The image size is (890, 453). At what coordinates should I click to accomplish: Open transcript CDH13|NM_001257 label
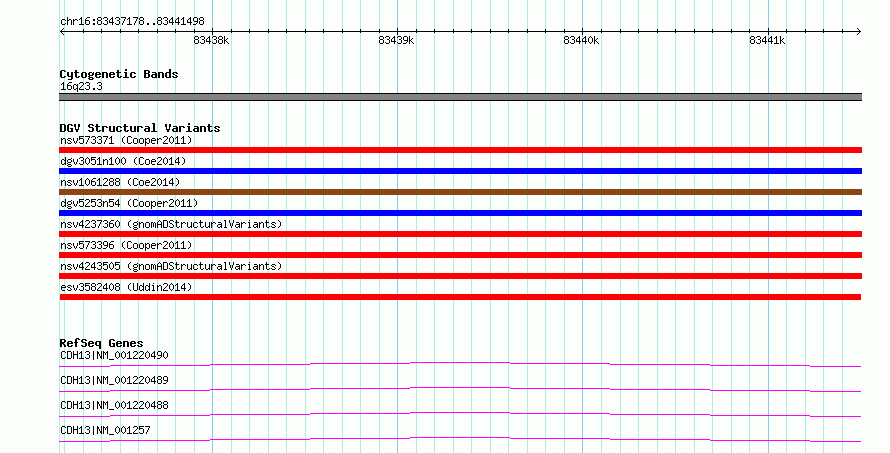click(x=105, y=430)
